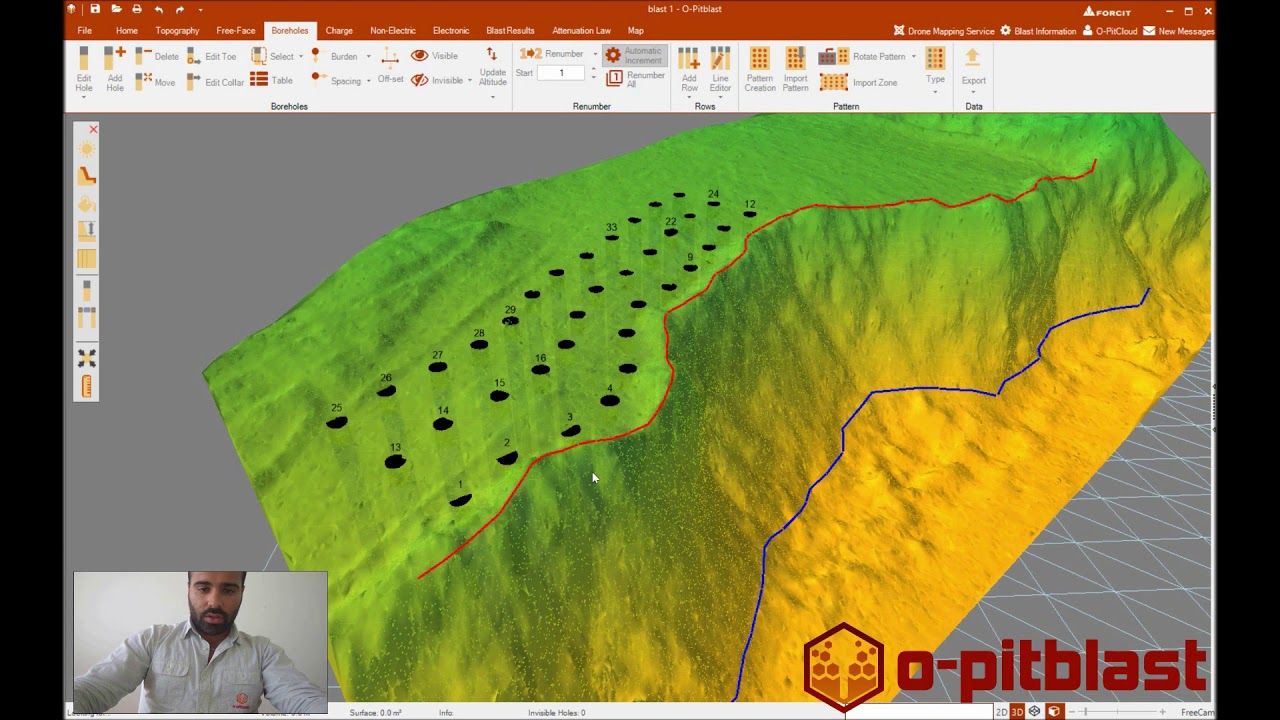
Task: Click the zoom slider in status bar
Action: (x=1116, y=712)
